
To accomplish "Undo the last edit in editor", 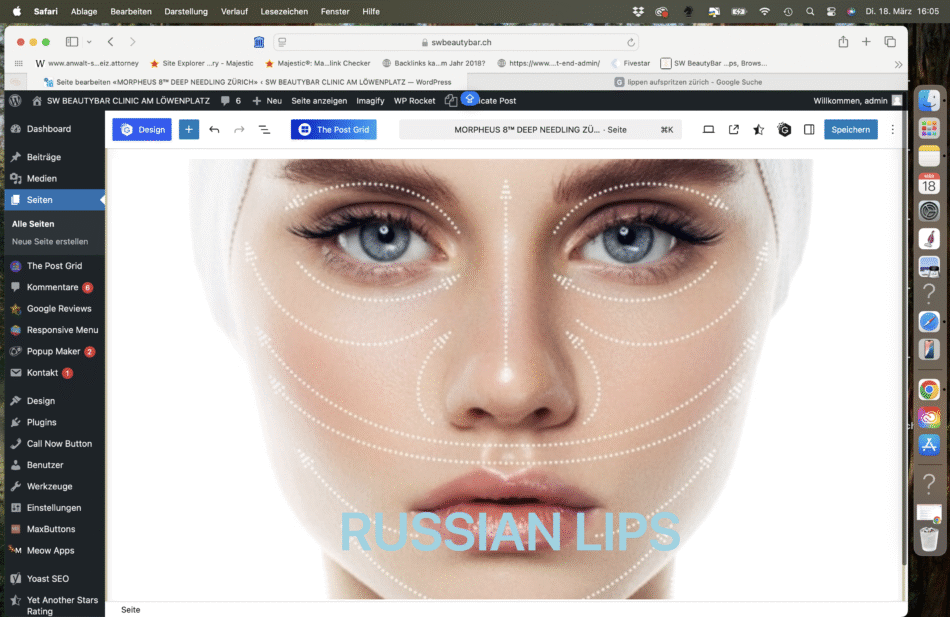I will (x=214, y=130).
